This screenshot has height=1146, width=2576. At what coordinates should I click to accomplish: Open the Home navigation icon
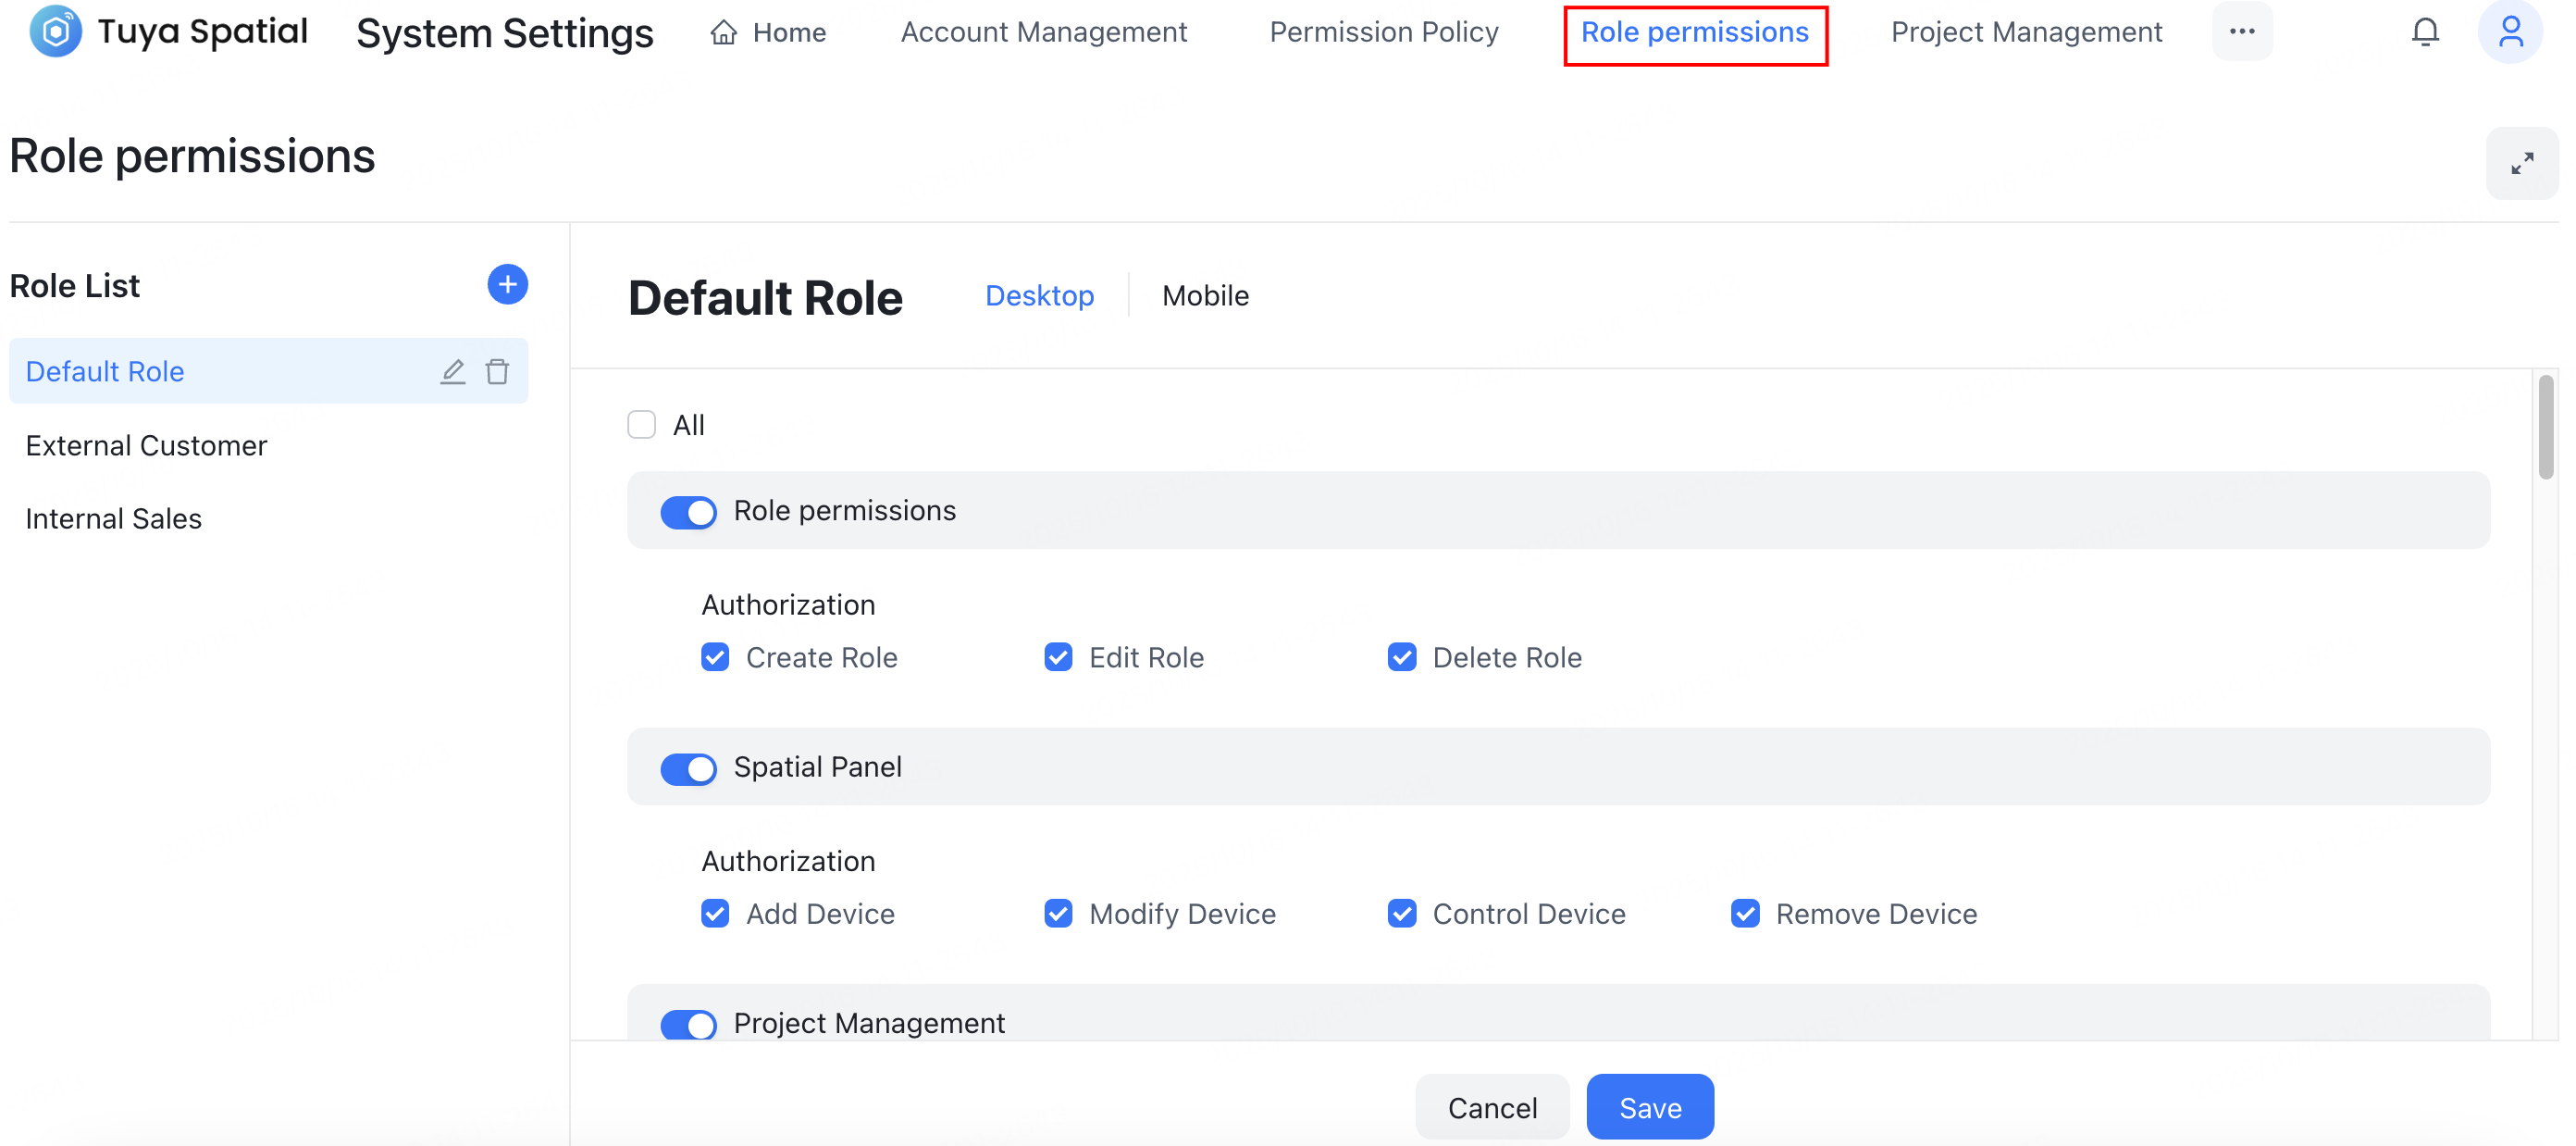coord(725,31)
